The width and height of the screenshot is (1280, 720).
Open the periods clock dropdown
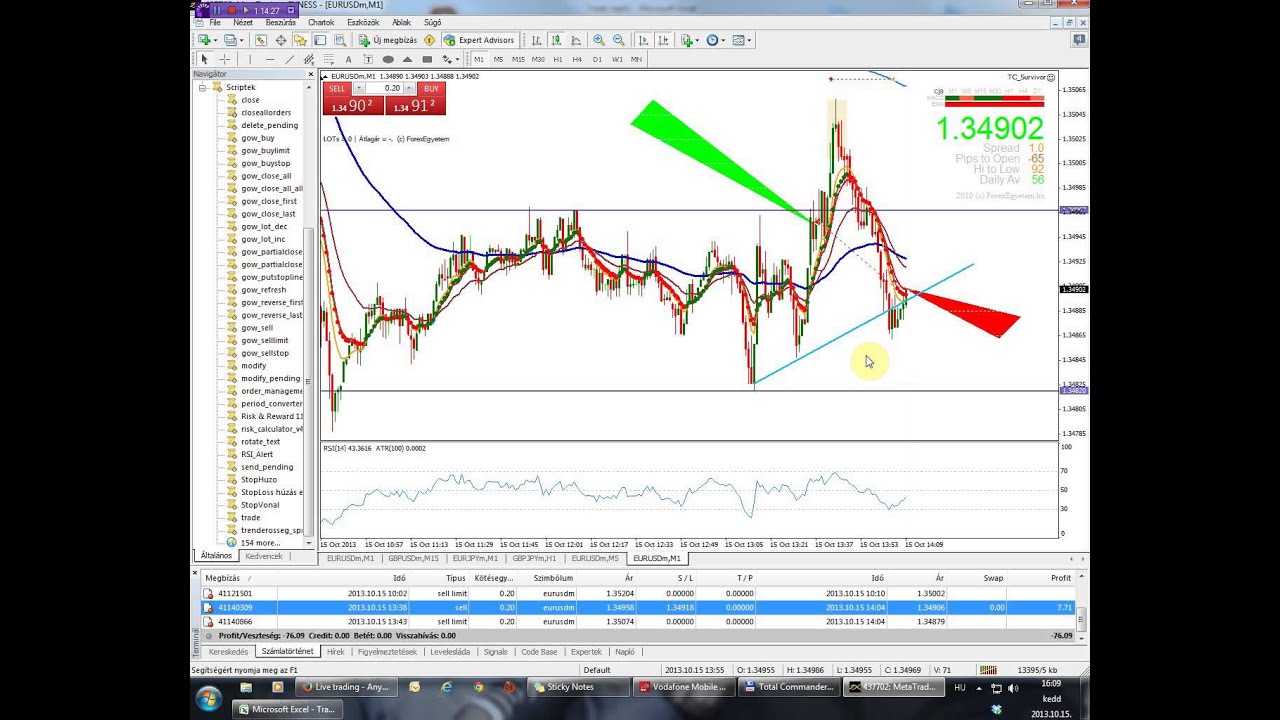715,40
